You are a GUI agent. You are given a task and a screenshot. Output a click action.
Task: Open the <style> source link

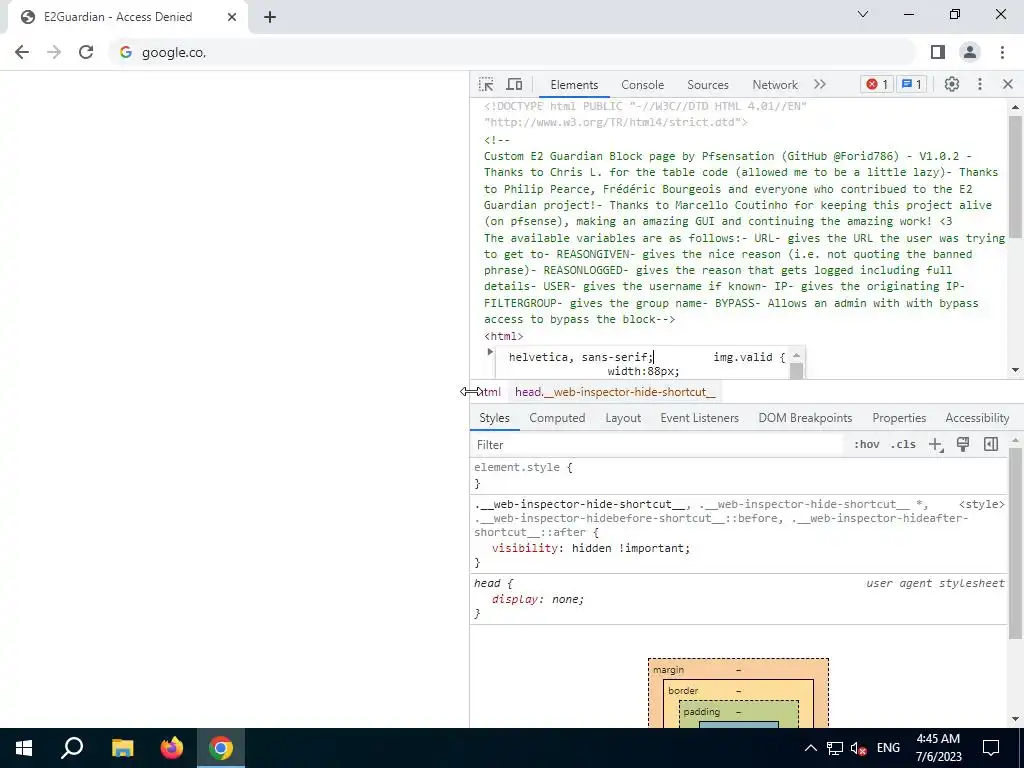(x=982, y=504)
